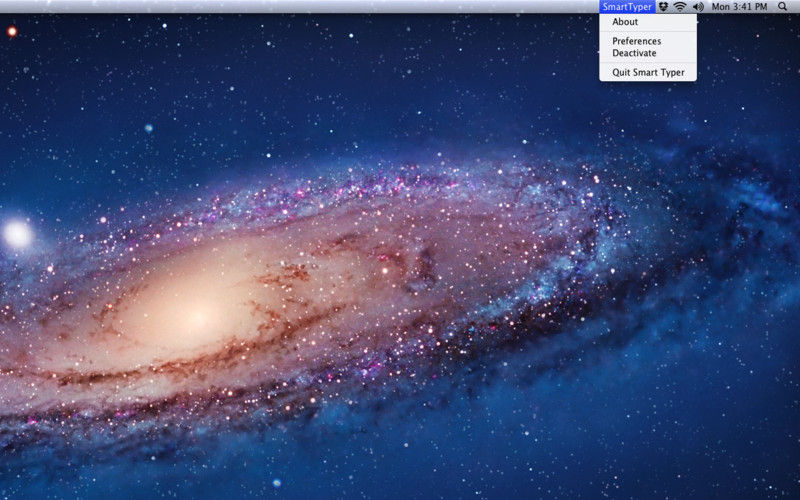Close the SmartTyper menu bar item
This screenshot has height=500, width=800.
click(x=627, y=7)
